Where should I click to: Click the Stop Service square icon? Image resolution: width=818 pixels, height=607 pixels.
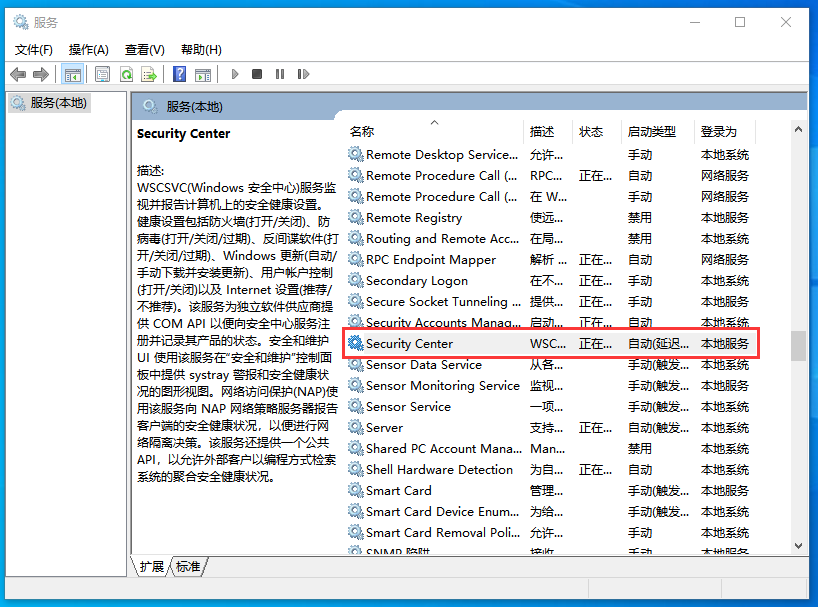point(257,74)
